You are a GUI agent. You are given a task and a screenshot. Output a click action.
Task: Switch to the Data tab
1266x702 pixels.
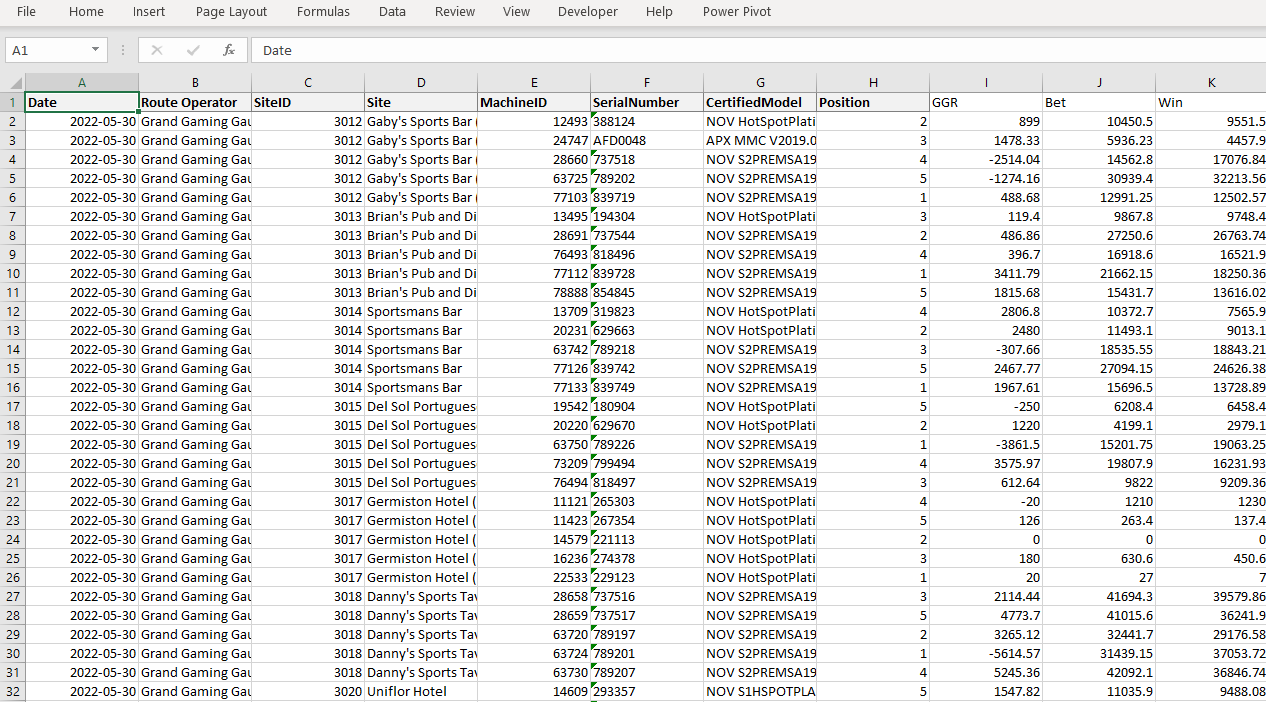[392, 12]
